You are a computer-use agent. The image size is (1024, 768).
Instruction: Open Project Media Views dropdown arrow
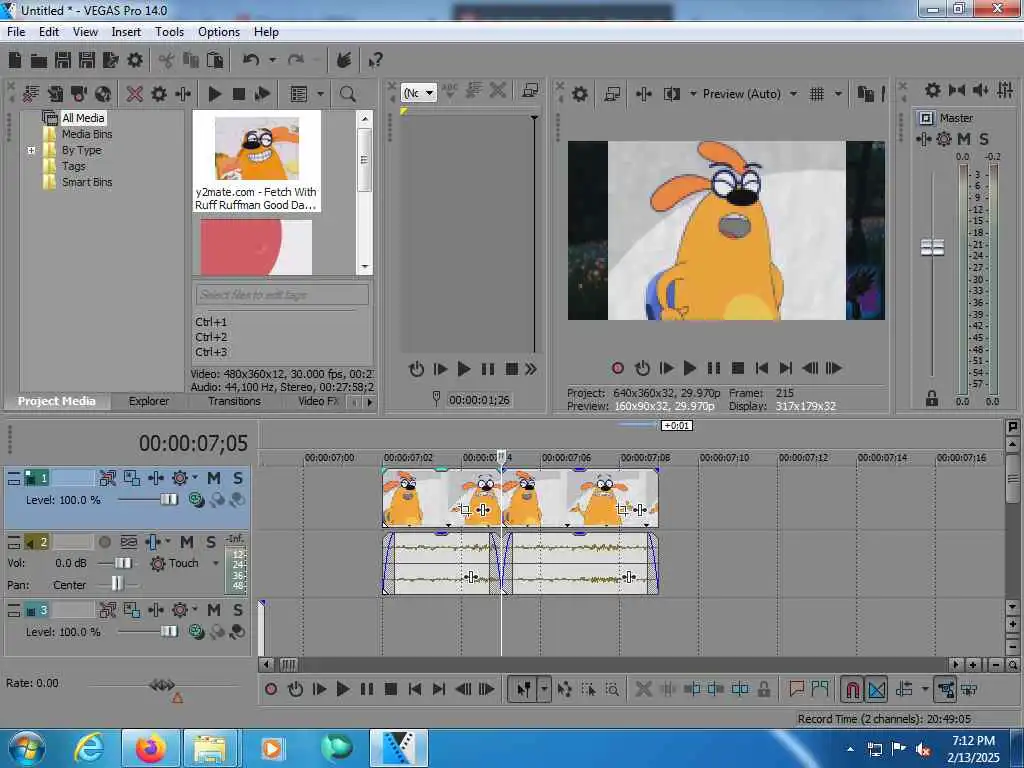point(320,94)
